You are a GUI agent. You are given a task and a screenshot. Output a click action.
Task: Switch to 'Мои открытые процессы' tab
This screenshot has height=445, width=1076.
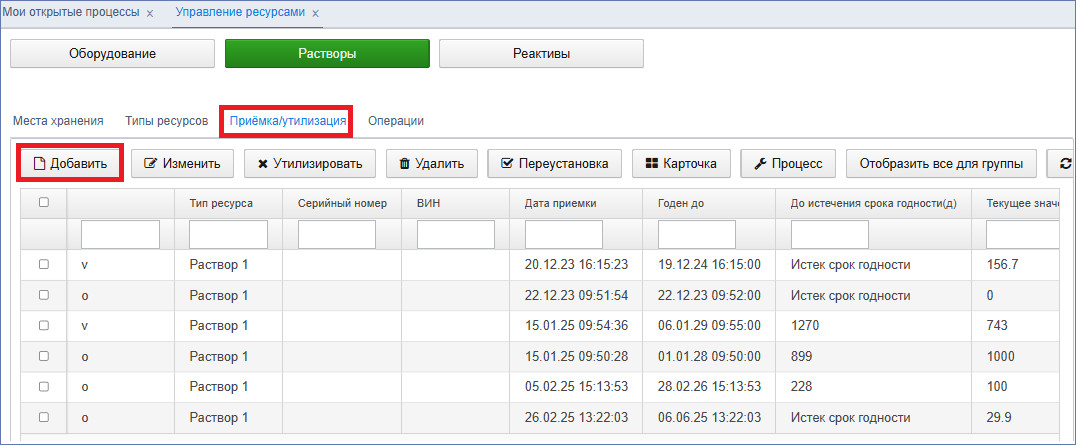click(x=71, y=12)
